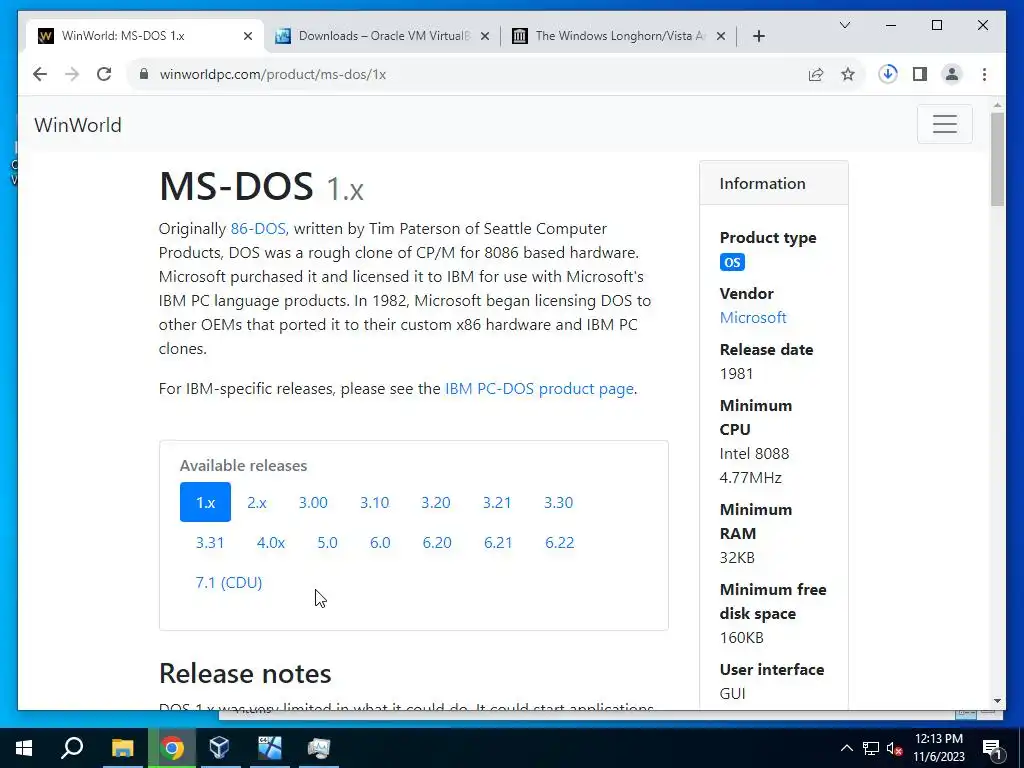The image size is (1024, 768).
Task: Click the Release notes heading
Action: (245, 674)
